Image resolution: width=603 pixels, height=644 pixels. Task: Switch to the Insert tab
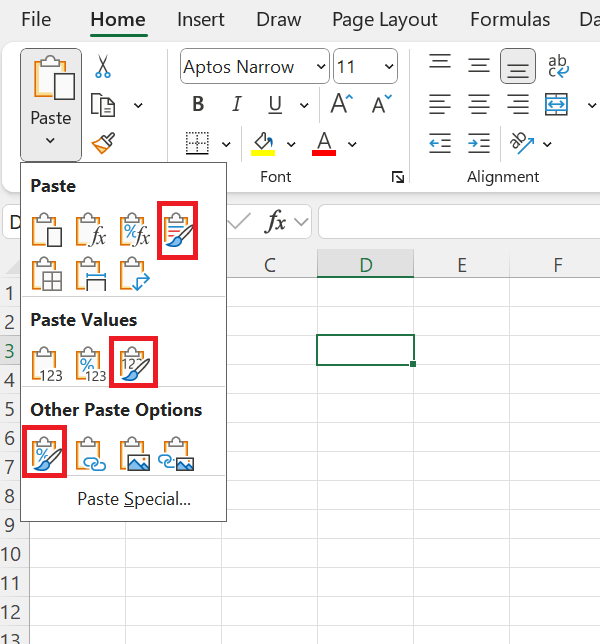click(x=201, y=19)
